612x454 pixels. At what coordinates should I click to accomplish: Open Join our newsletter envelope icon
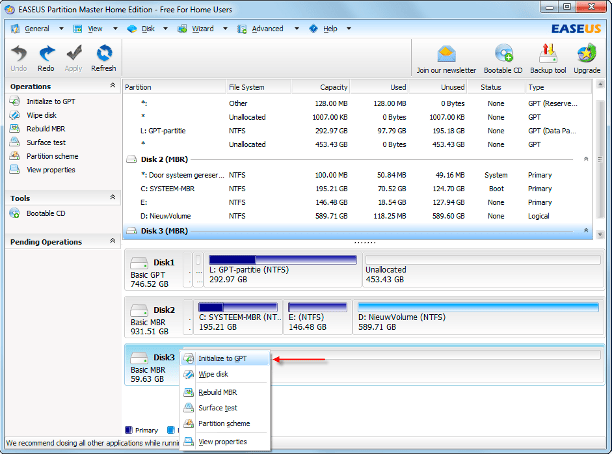(x=448, y=57)
